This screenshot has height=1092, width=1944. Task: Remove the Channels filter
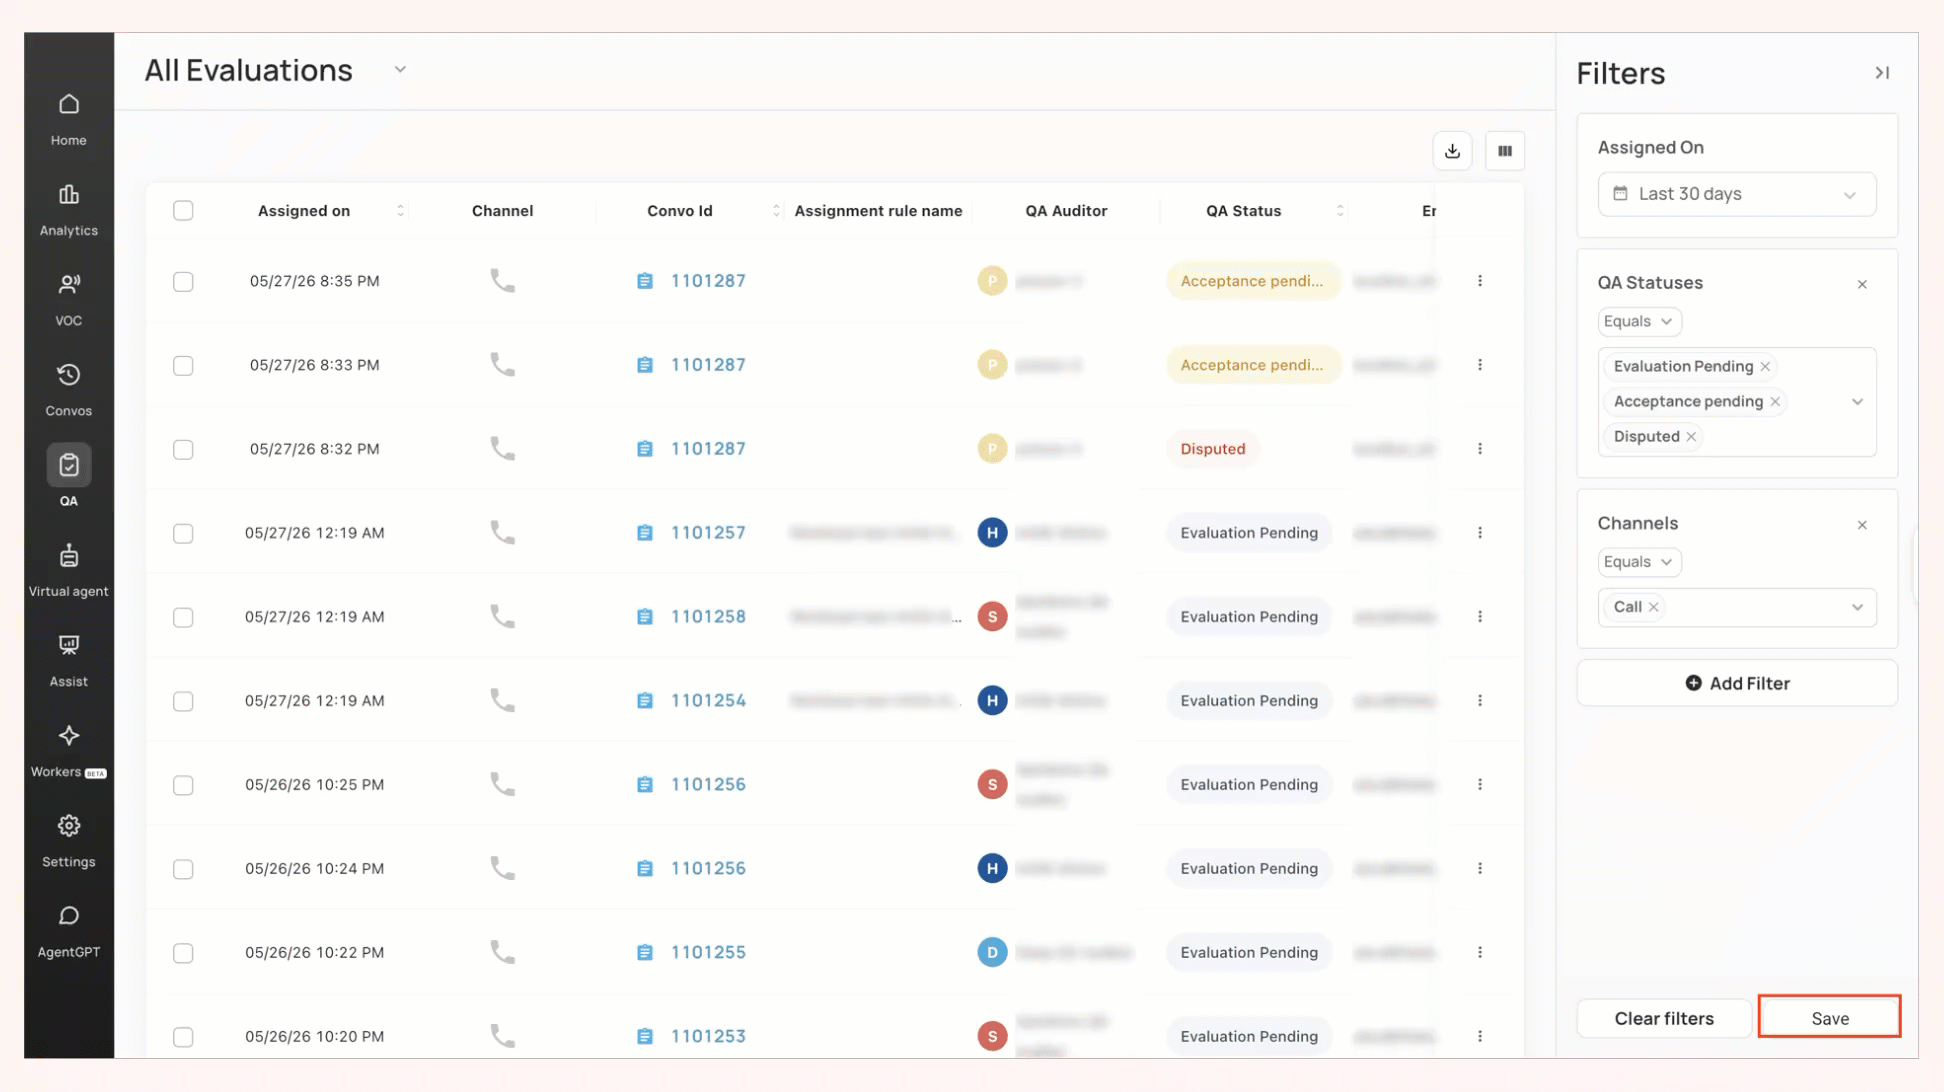click(x=1862, y=525)
